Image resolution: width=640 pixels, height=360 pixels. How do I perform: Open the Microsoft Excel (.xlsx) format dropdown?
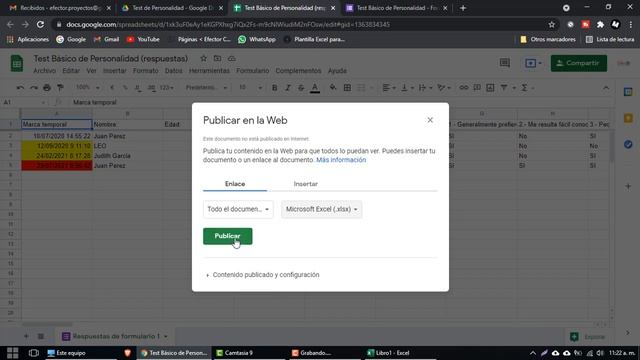[322, 209]
